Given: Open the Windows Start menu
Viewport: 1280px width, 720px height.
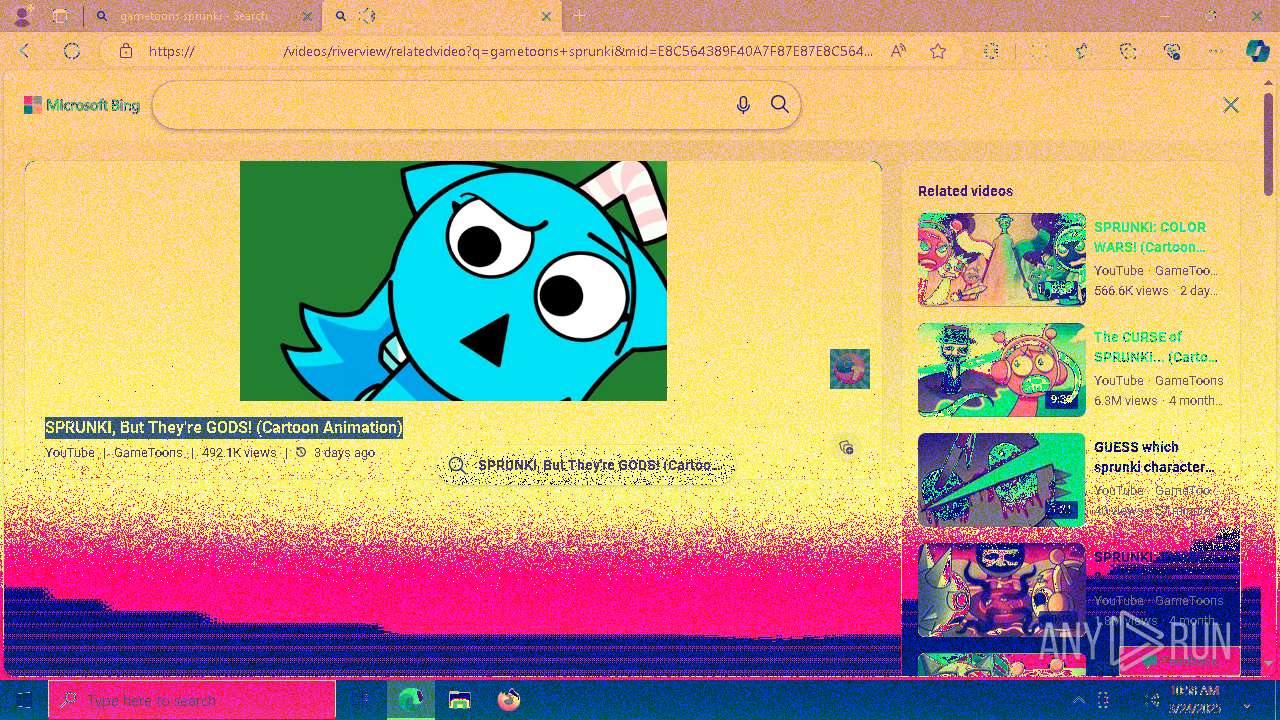Looking at the screenshot, I should [x=24, y=700].
